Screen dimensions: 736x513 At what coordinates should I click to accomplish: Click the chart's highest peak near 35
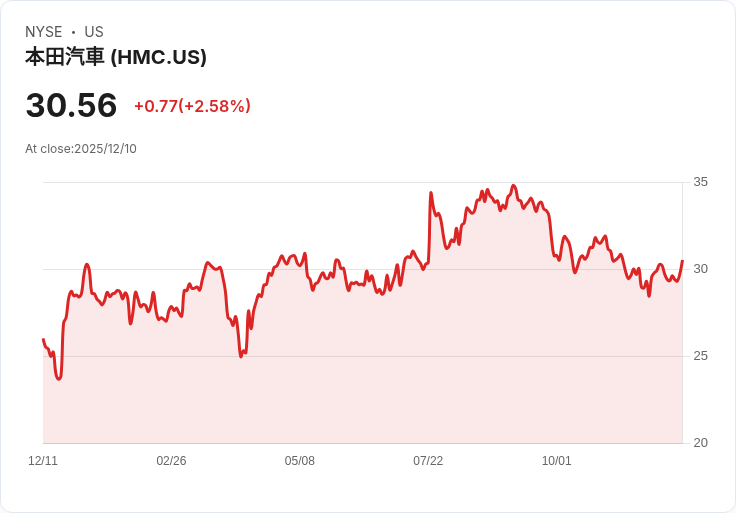(x=514, y=186)
